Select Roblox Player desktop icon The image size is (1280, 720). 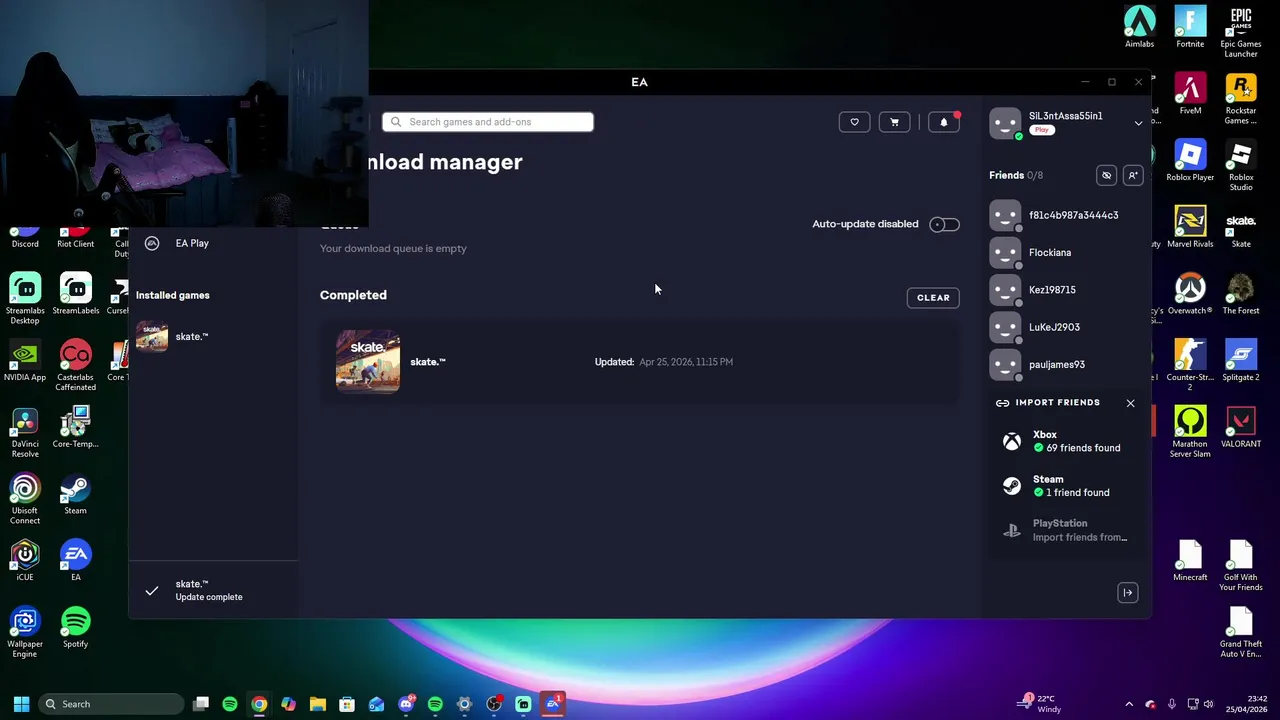[x=1190, y=161]
